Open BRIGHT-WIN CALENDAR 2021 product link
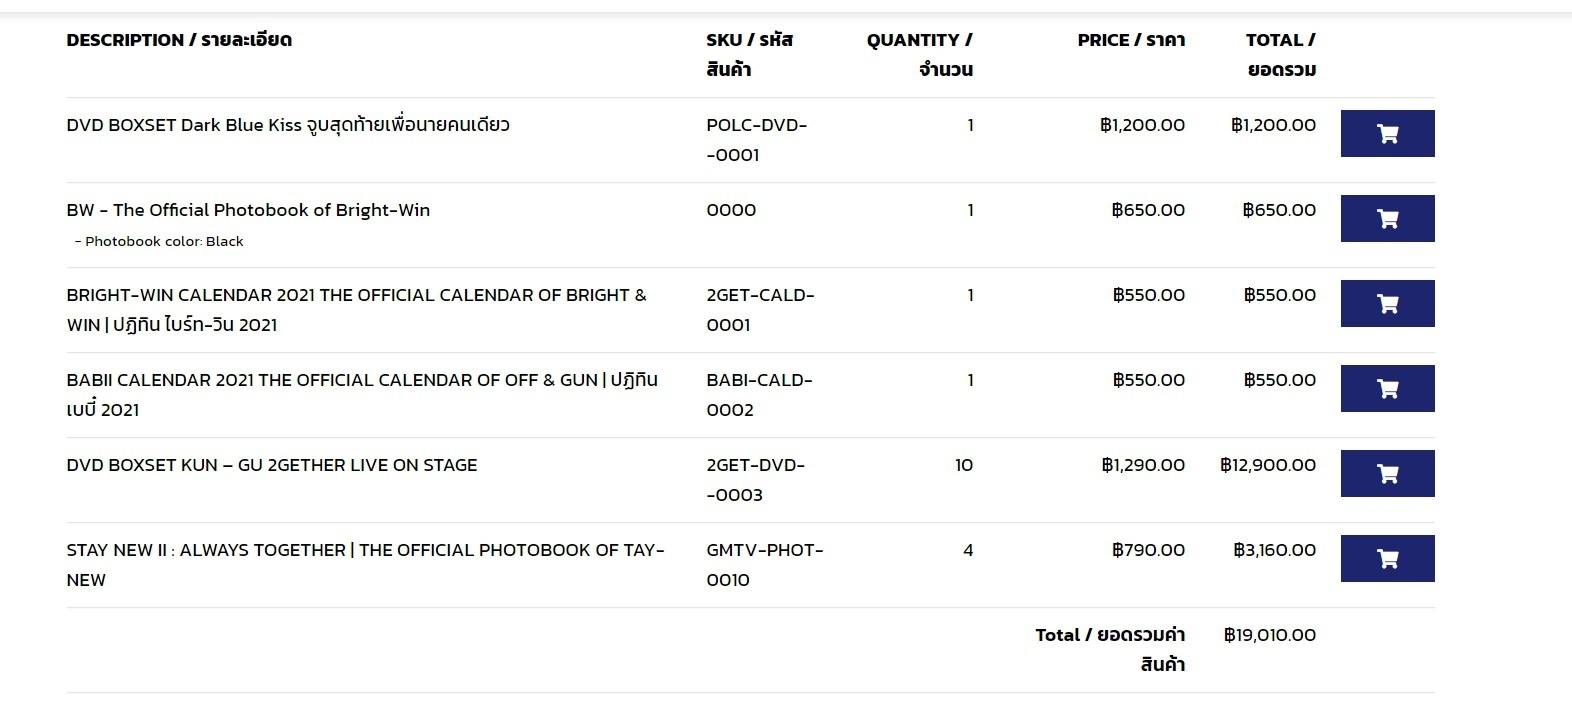 [356, 310]
